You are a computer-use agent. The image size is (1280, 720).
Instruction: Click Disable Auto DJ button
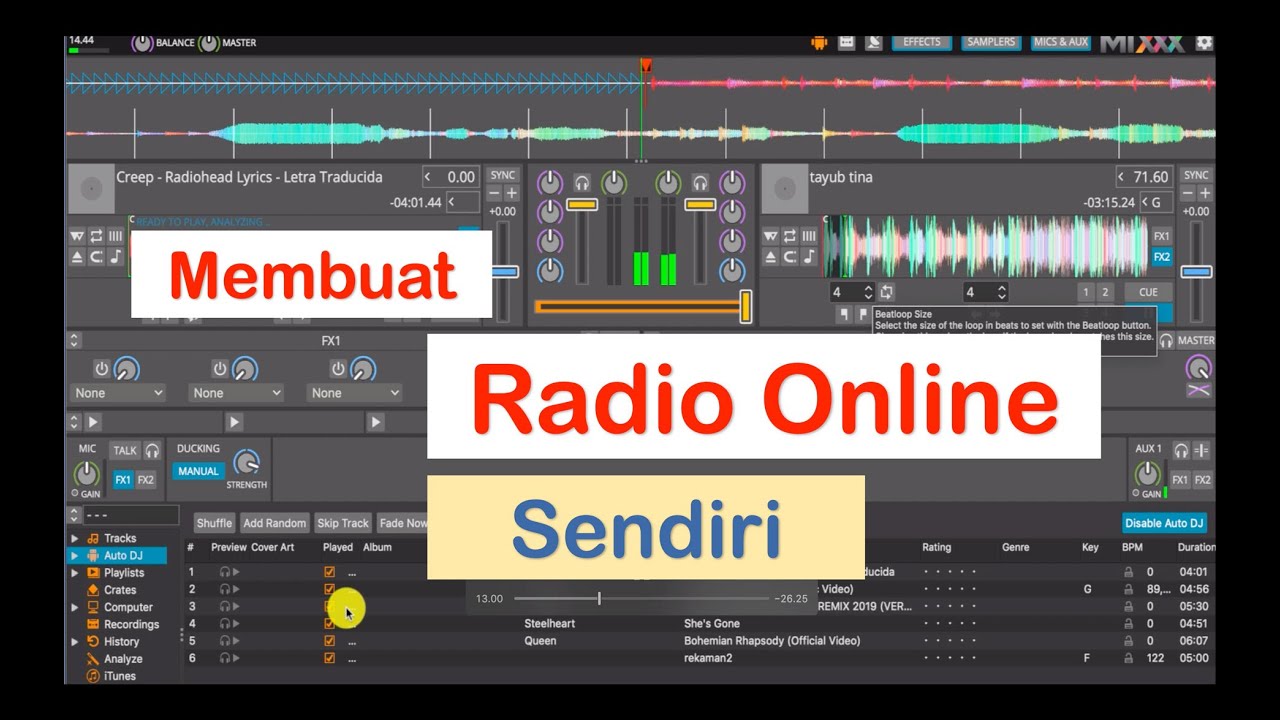tap(1165, 523)
